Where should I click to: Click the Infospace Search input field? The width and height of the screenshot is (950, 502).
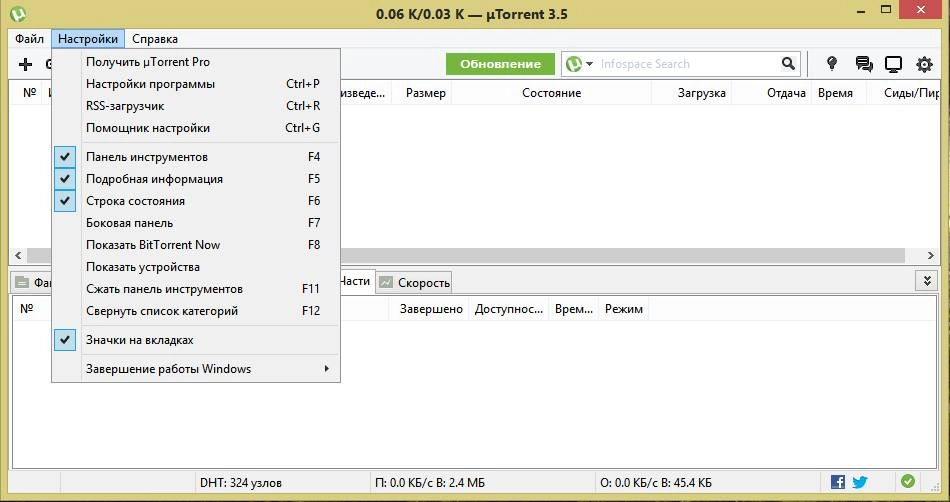[687, 64]
